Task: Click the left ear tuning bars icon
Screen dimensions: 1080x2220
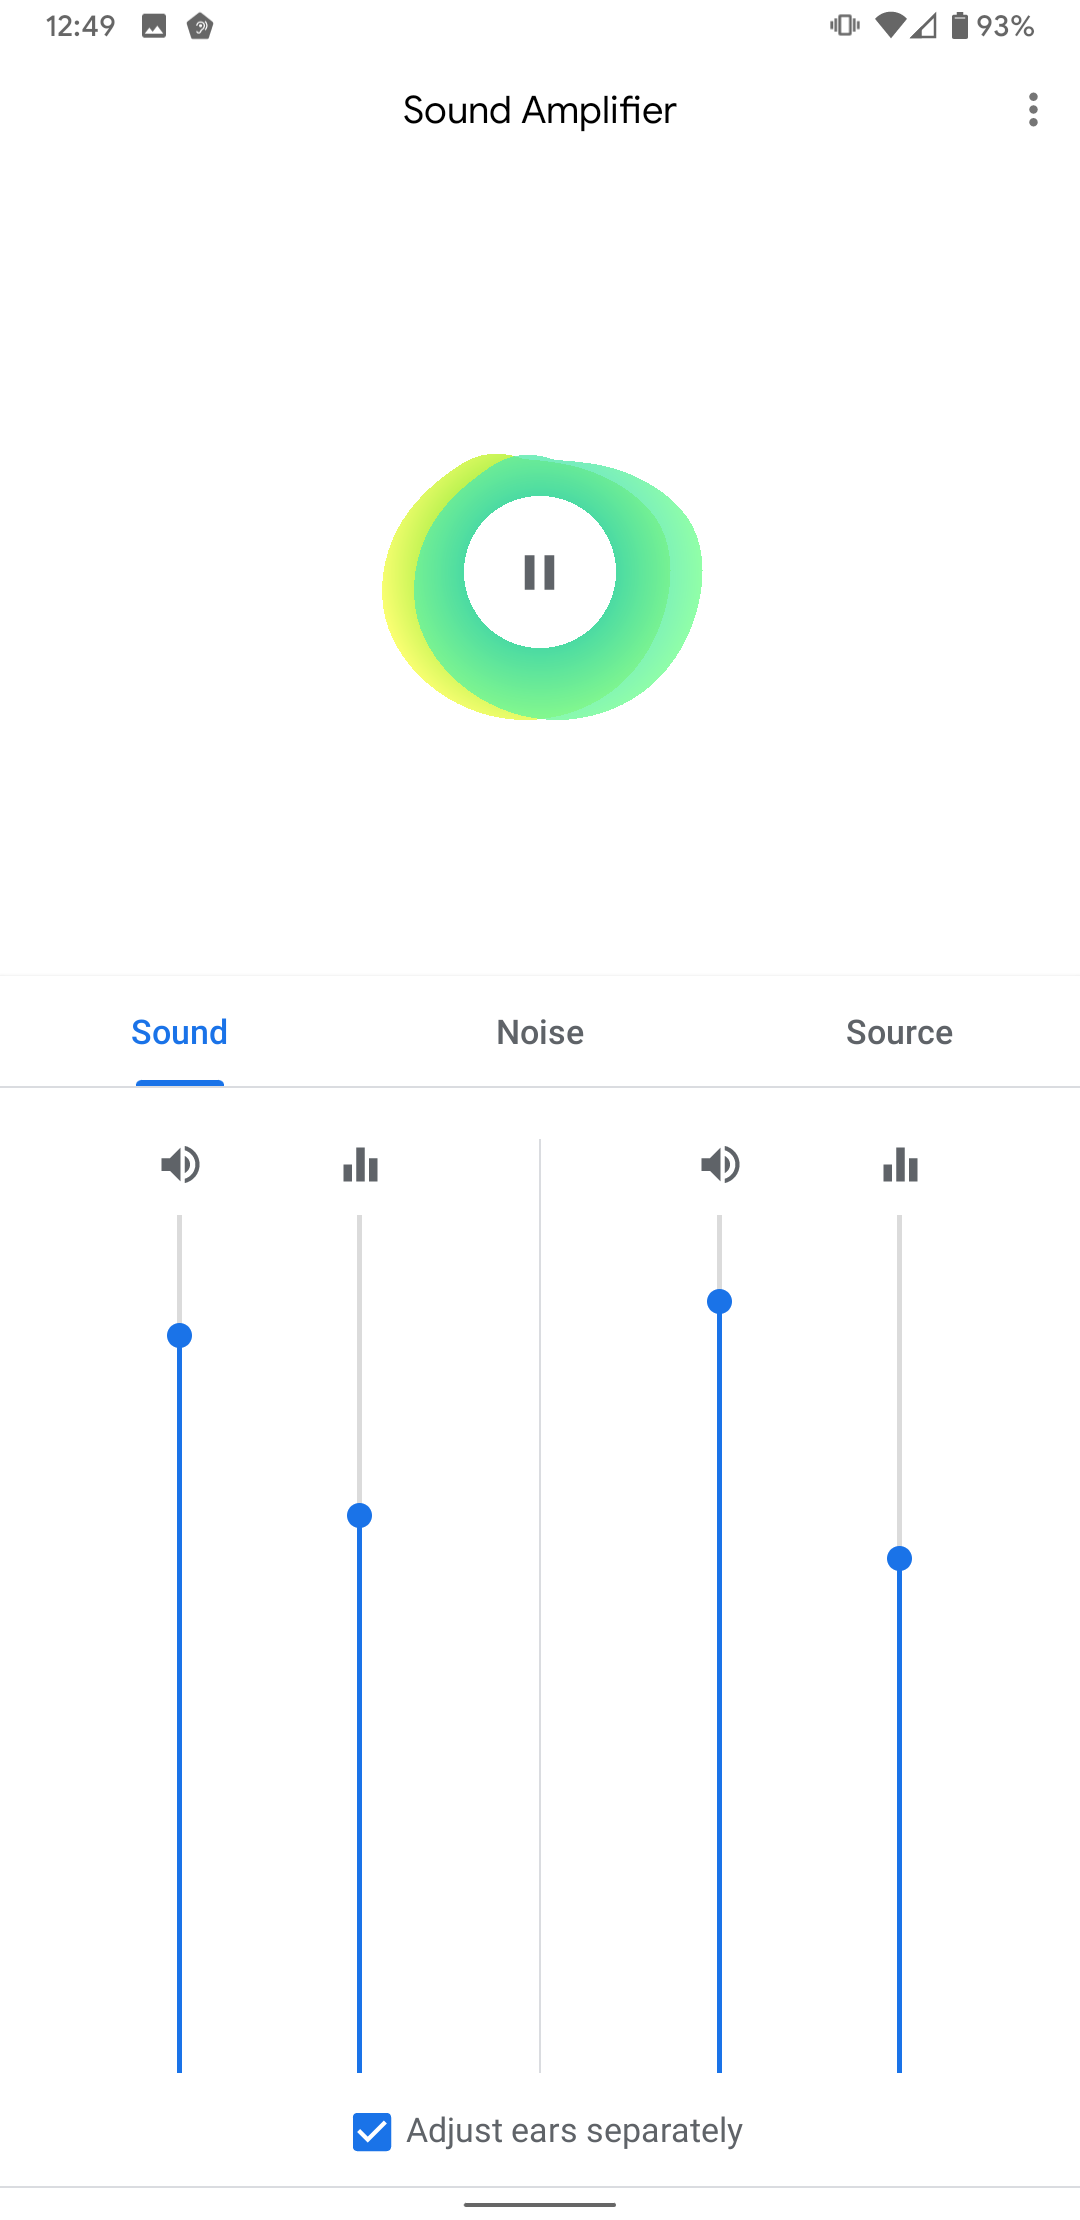Action: coord(360,1164)
